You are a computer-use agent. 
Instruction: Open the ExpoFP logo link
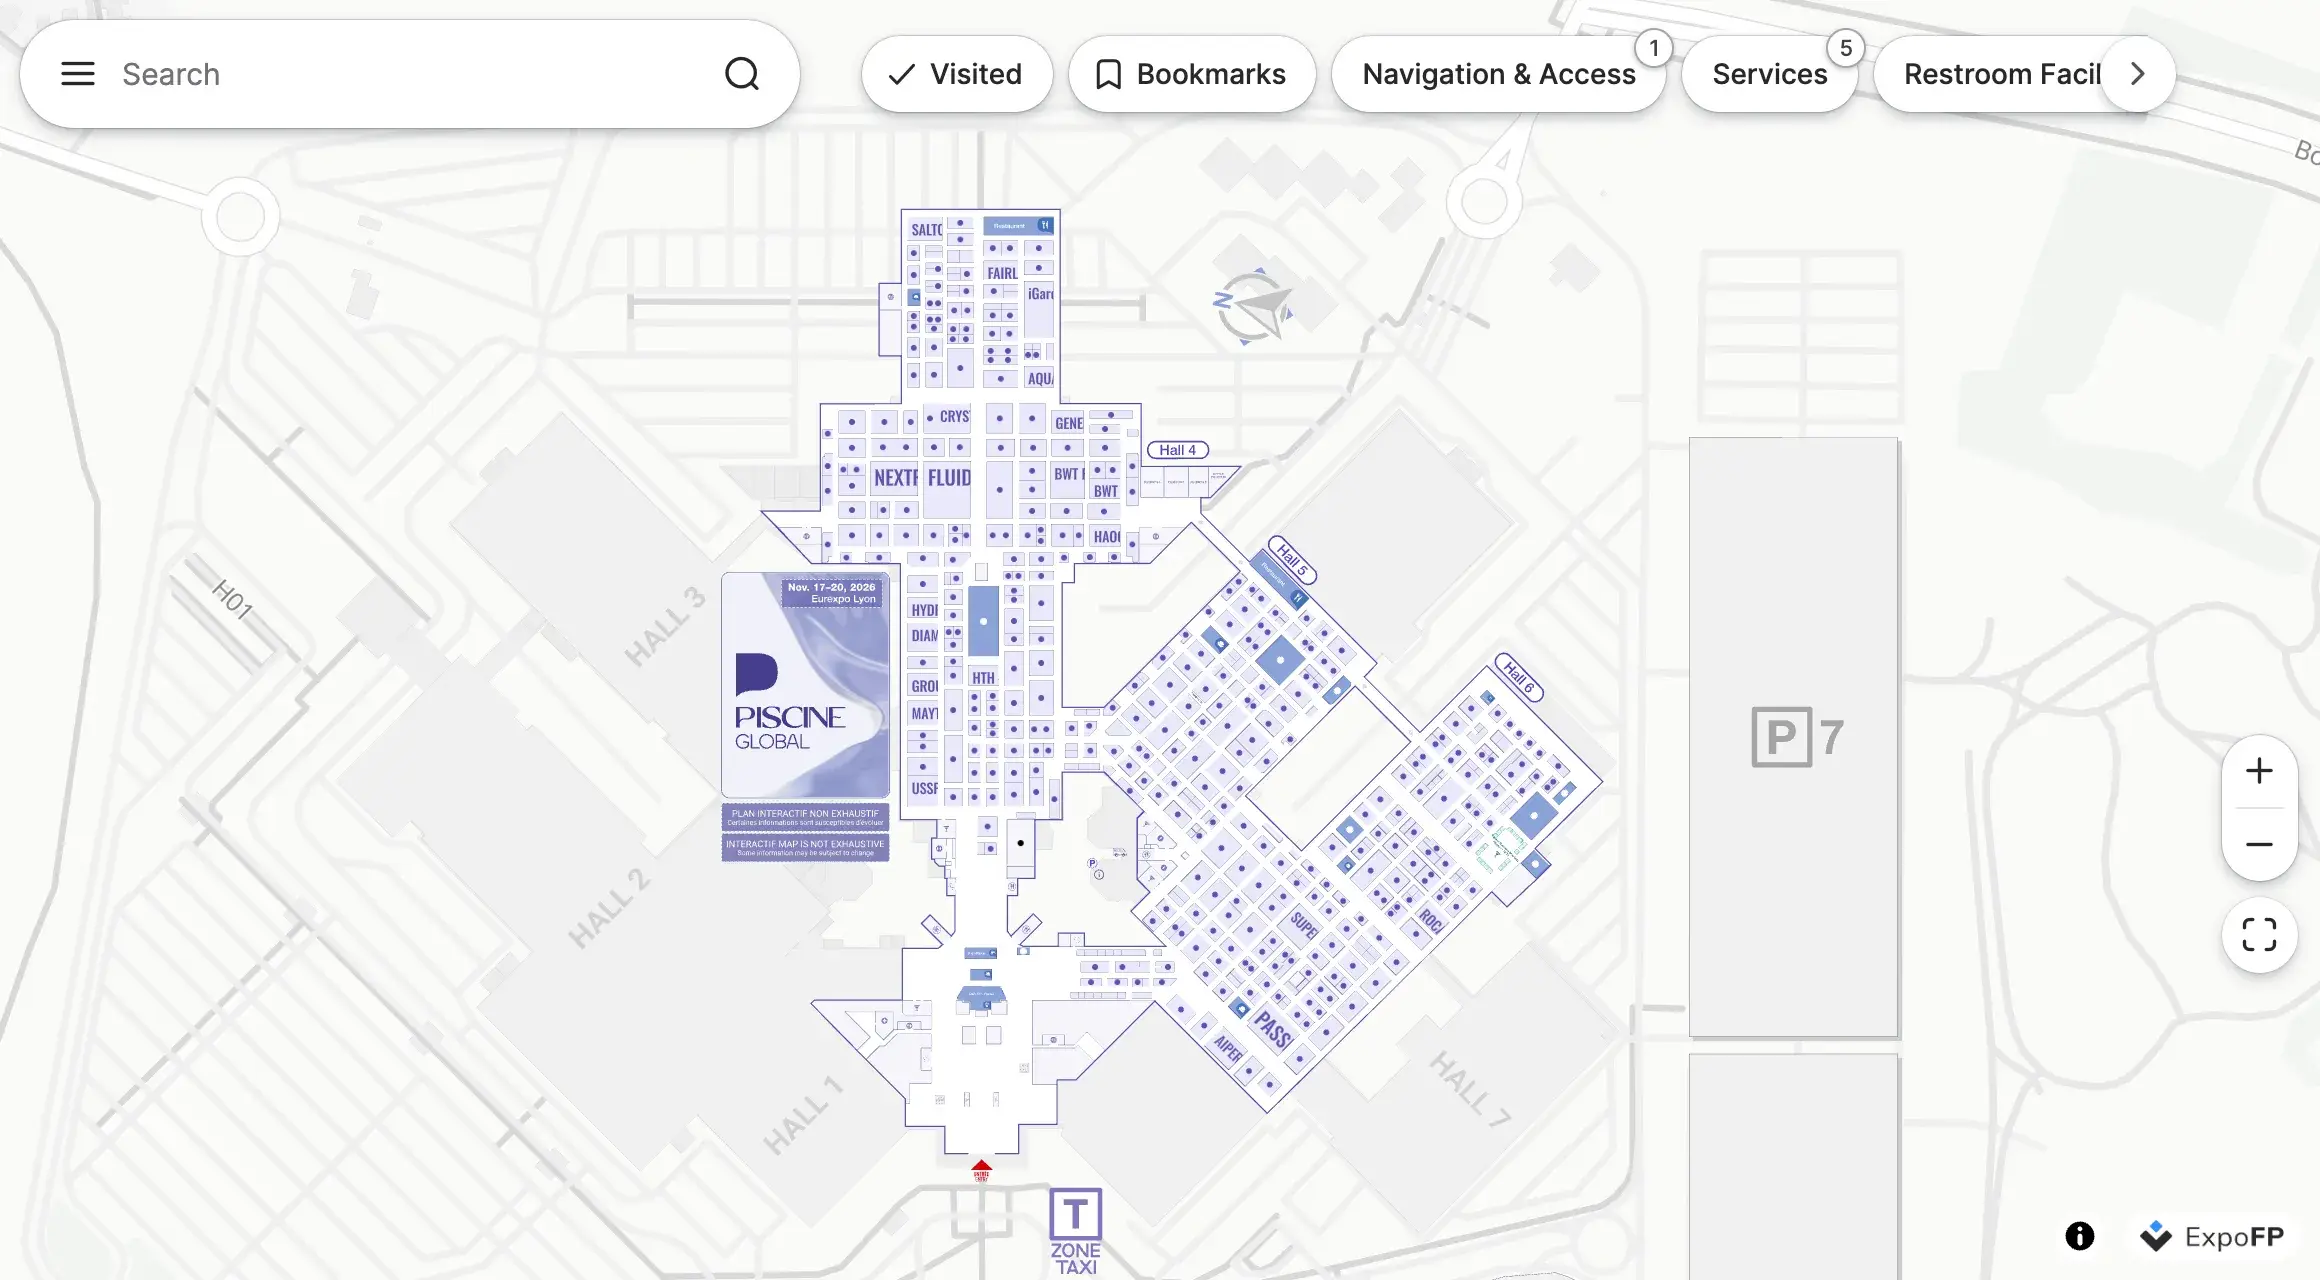[2213, 1237]
